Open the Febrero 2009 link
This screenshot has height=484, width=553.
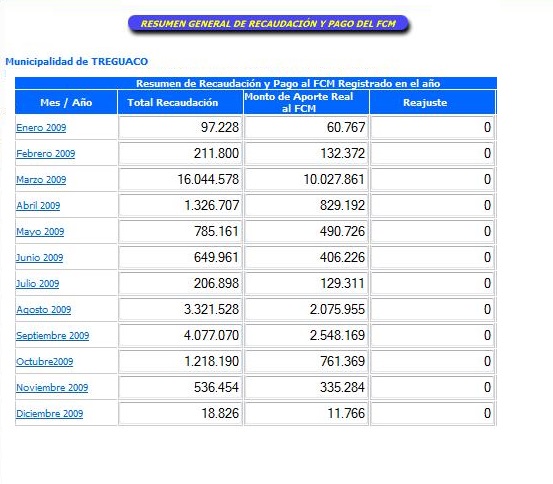pos(45,153)
